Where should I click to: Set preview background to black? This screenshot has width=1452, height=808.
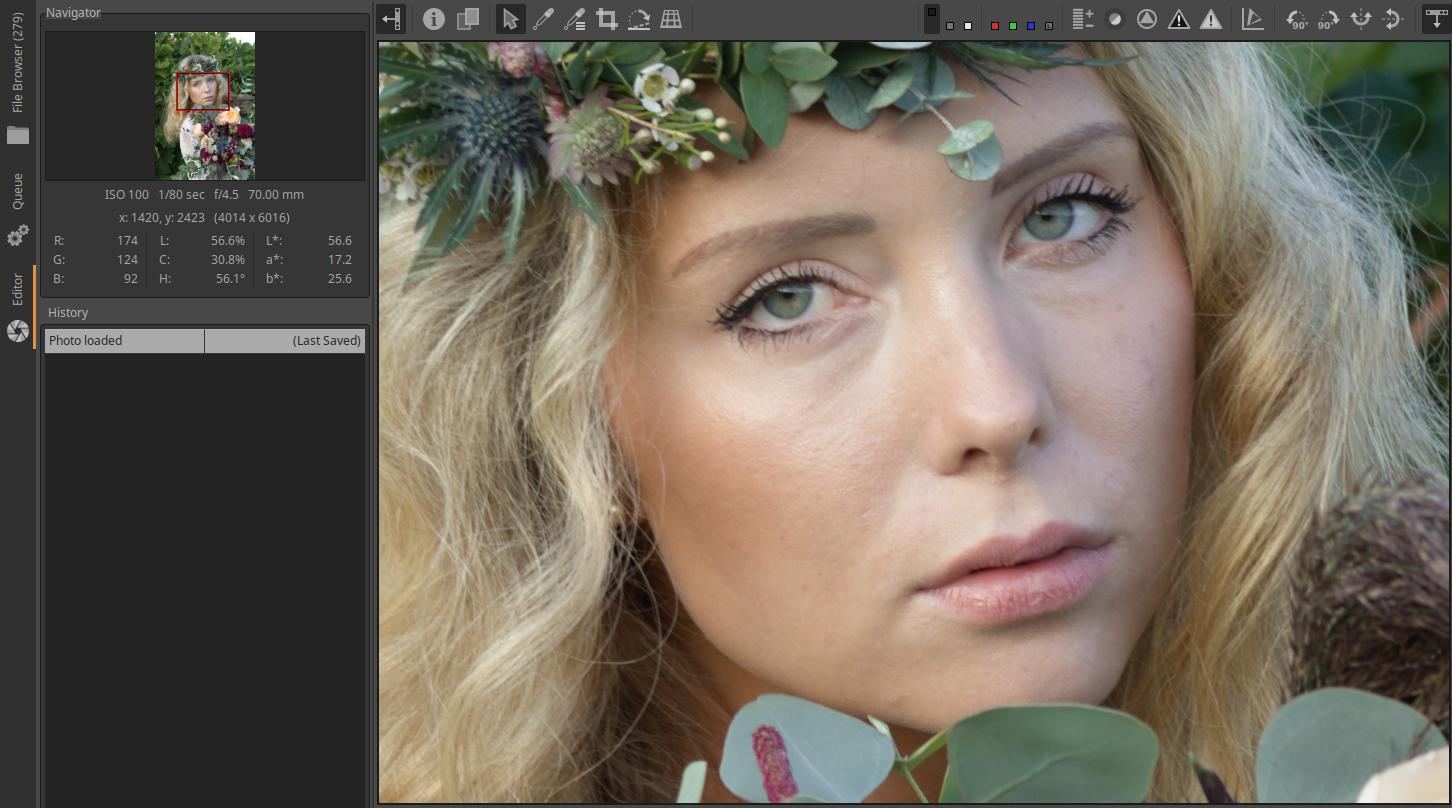[931, 13]
